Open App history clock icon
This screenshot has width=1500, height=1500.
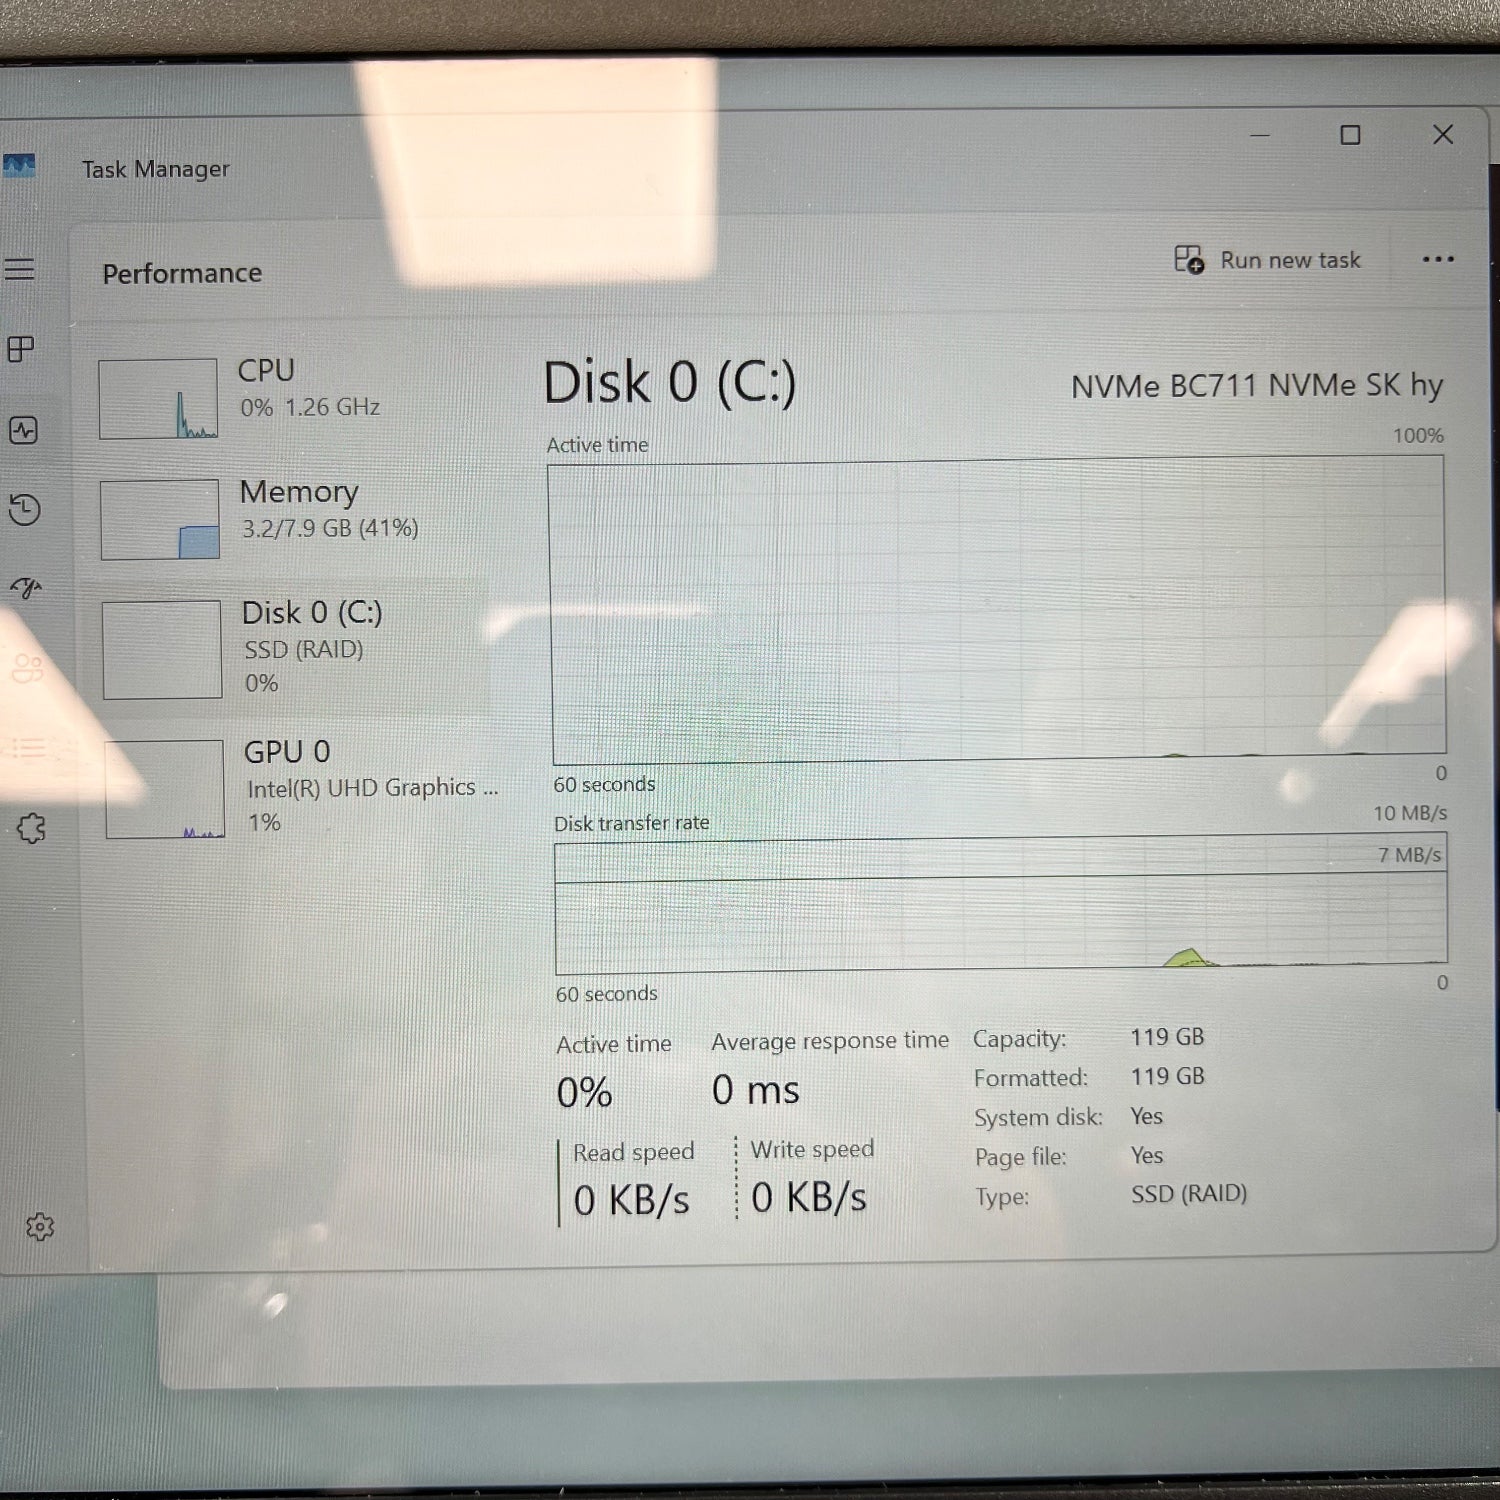click(24, 509)
